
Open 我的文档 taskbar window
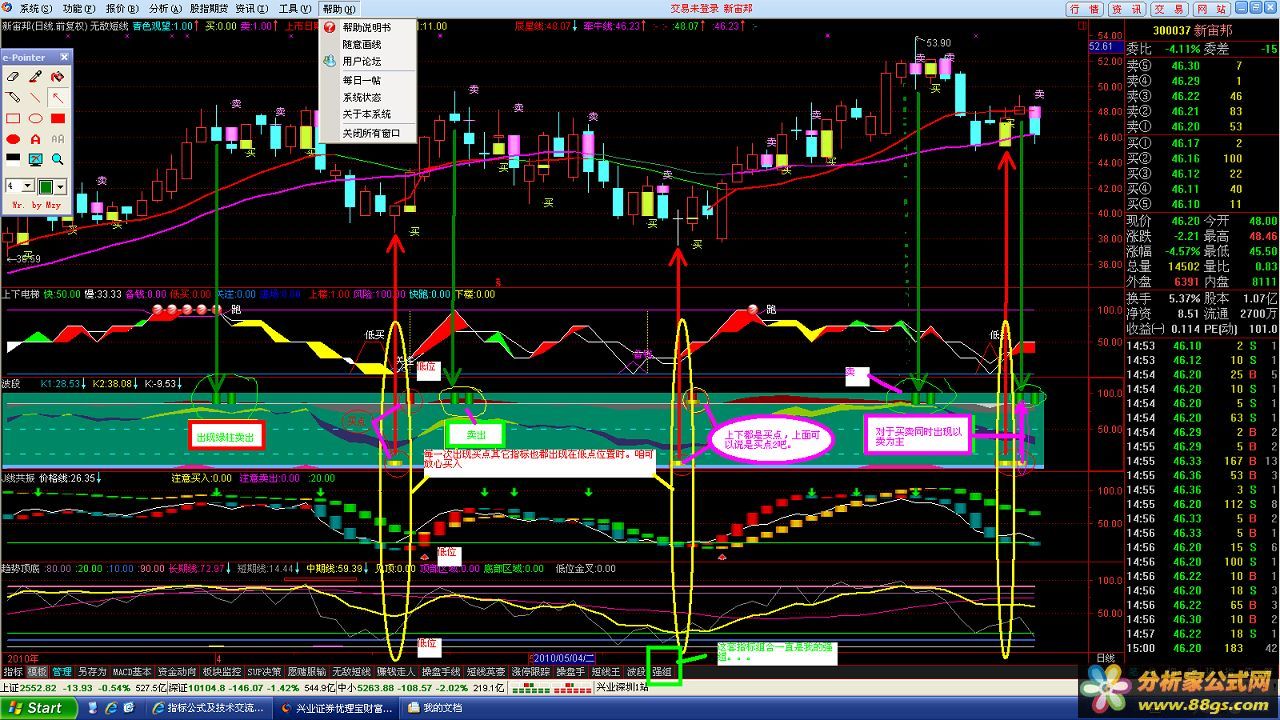tap(435, 708)
